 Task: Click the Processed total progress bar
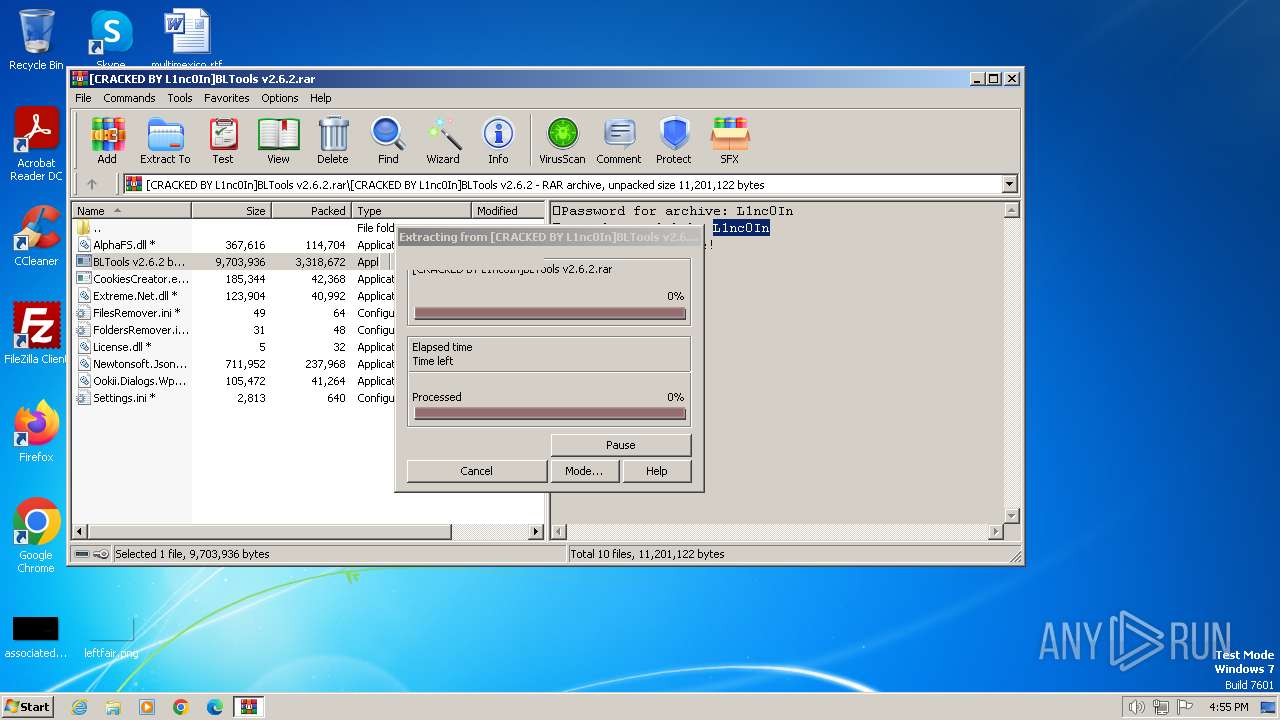coord(550,413)
